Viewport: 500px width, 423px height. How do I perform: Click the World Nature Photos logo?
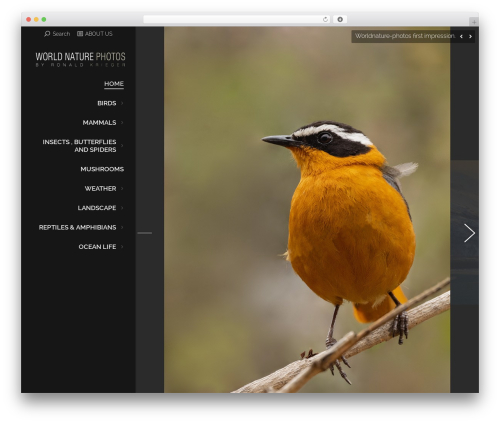[81, 59]
